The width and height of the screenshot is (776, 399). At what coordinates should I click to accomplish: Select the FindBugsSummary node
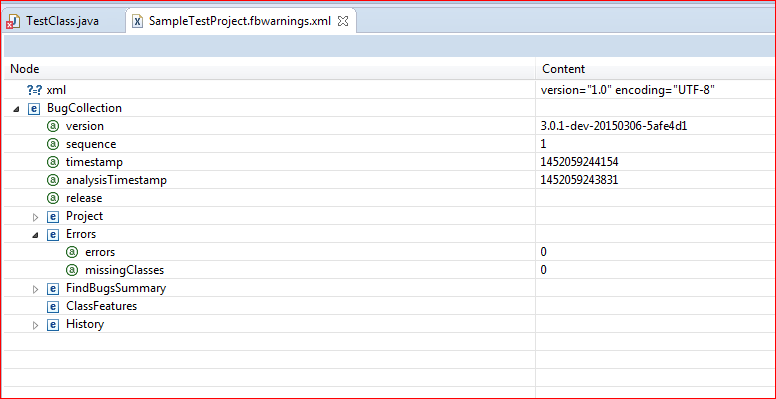point(116,288)
